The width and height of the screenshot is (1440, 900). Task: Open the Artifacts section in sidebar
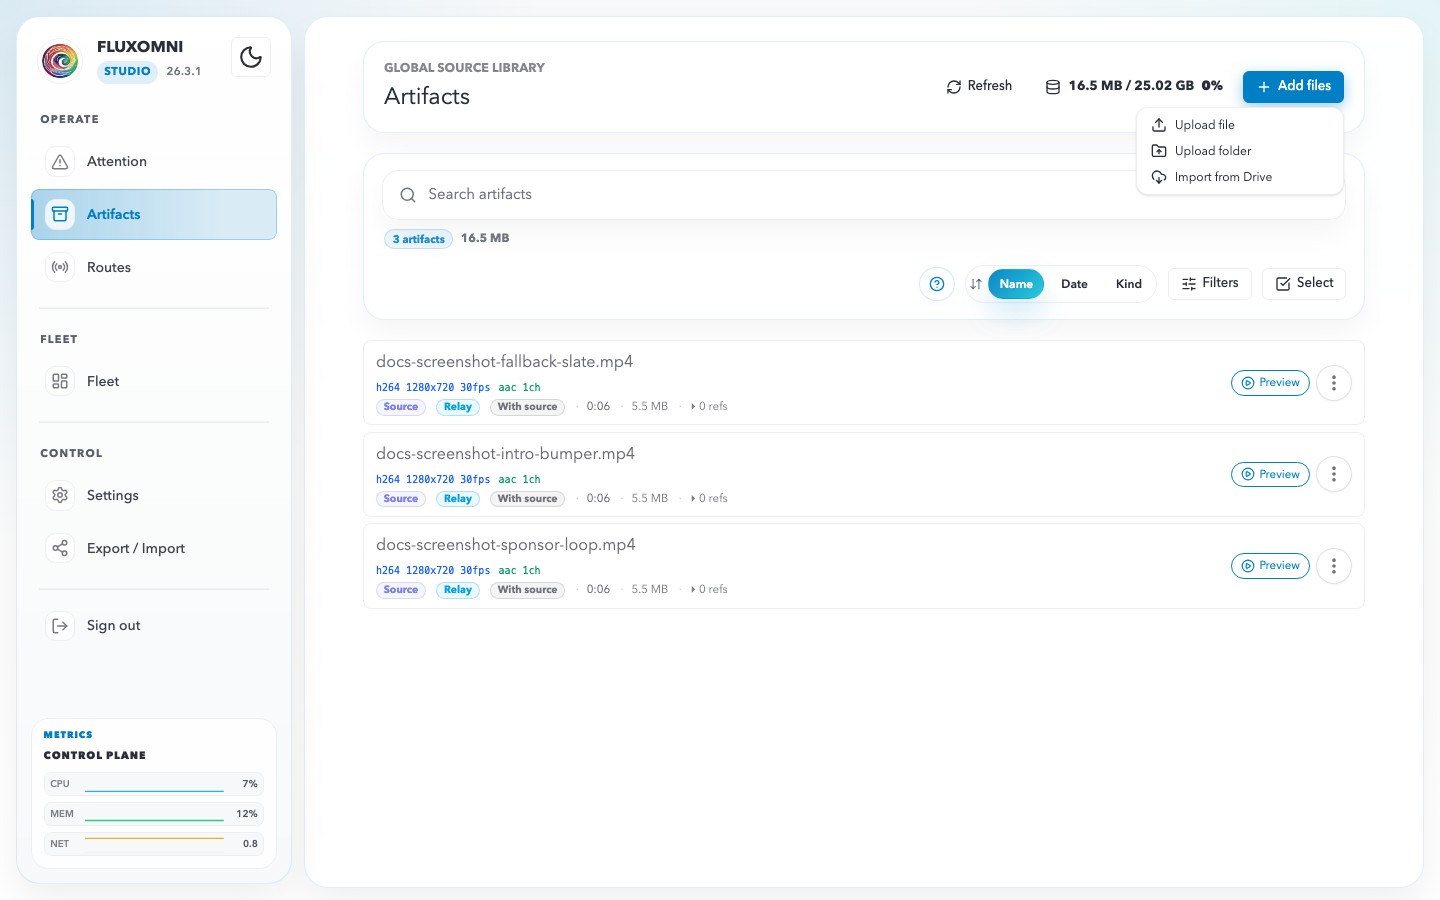pyautogui.click(x=154, y=214)
